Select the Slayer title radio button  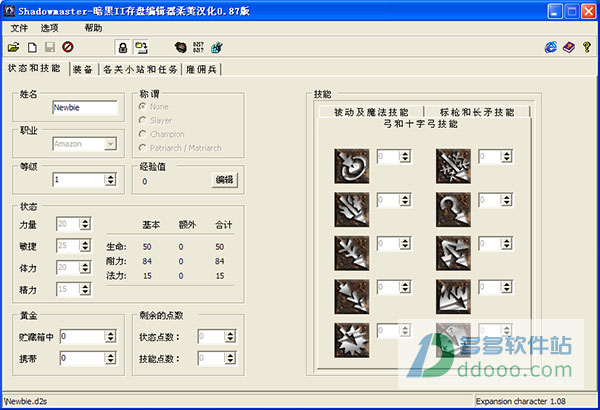143,120
